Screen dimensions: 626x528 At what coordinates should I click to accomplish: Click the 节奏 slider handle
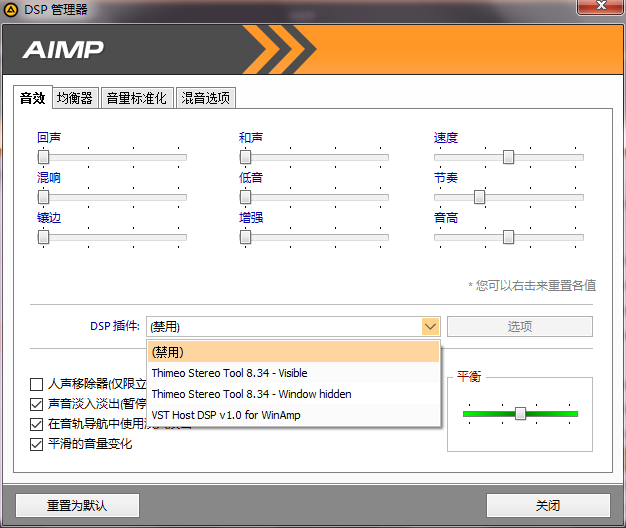click(479, 197)
